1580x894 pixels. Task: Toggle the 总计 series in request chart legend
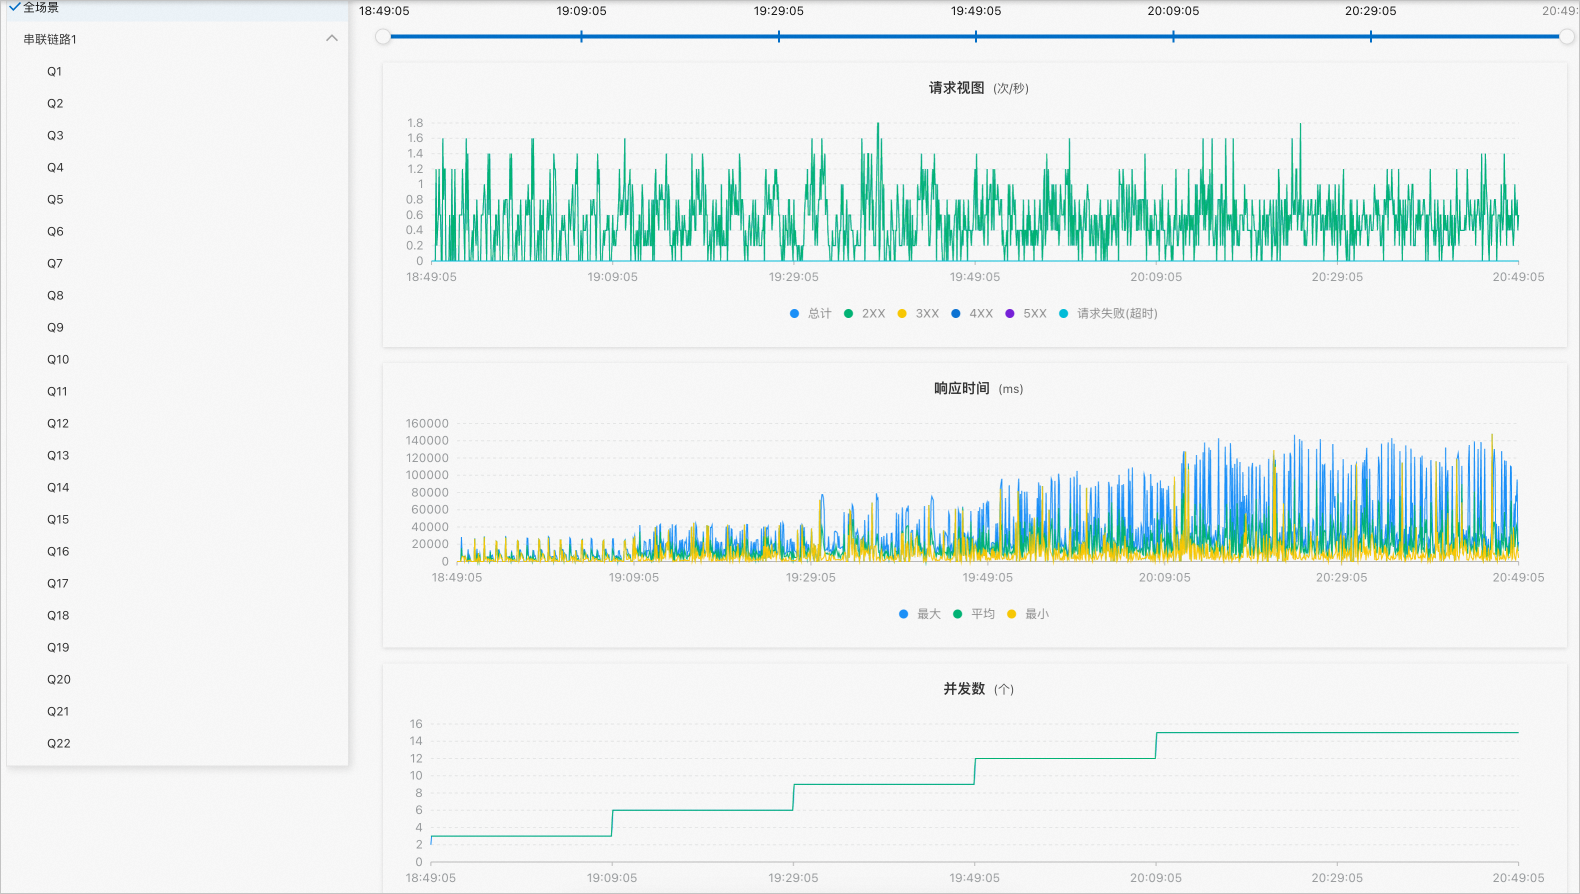pyautogui.click(x=811, y=314)
